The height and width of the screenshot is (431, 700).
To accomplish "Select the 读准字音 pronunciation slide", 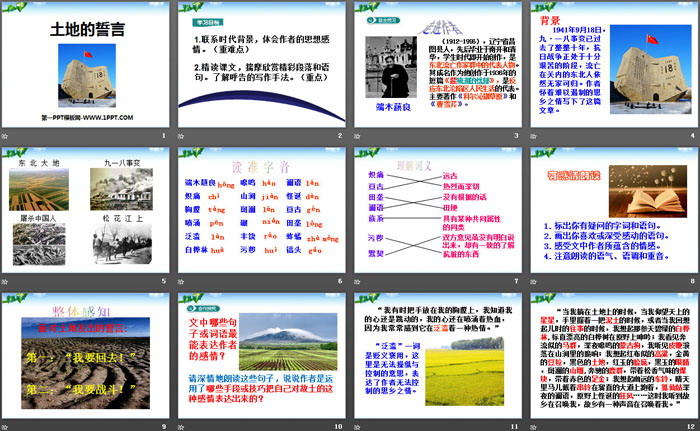I will (263, 208).
